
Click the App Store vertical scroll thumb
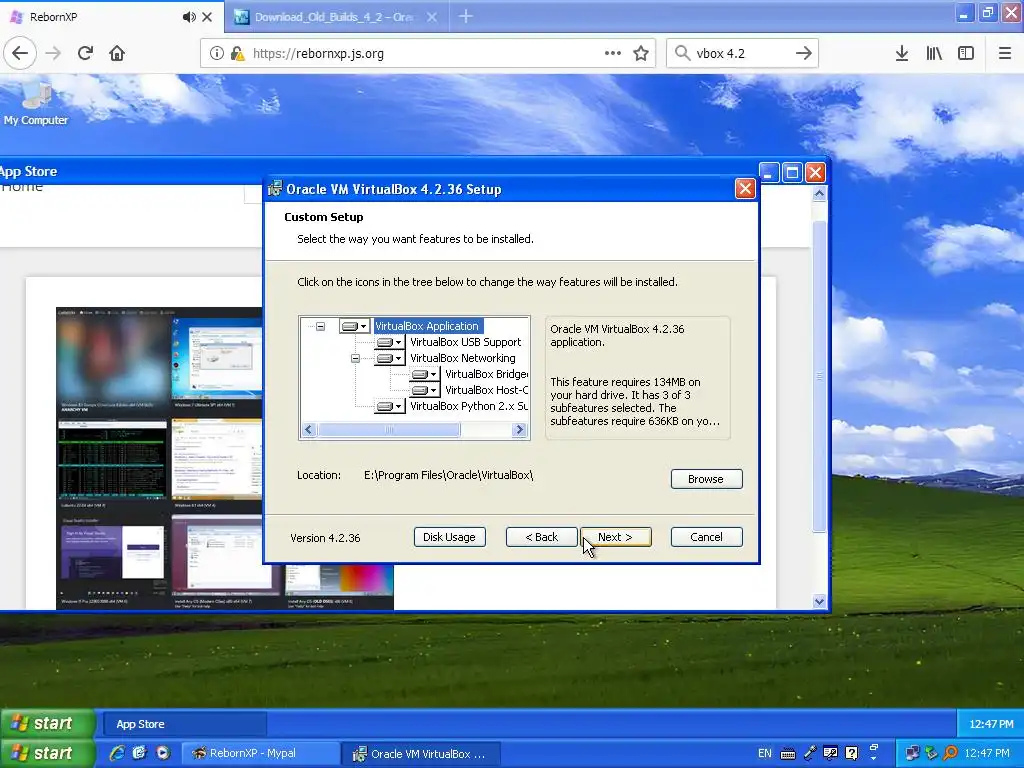pos(820,377)
